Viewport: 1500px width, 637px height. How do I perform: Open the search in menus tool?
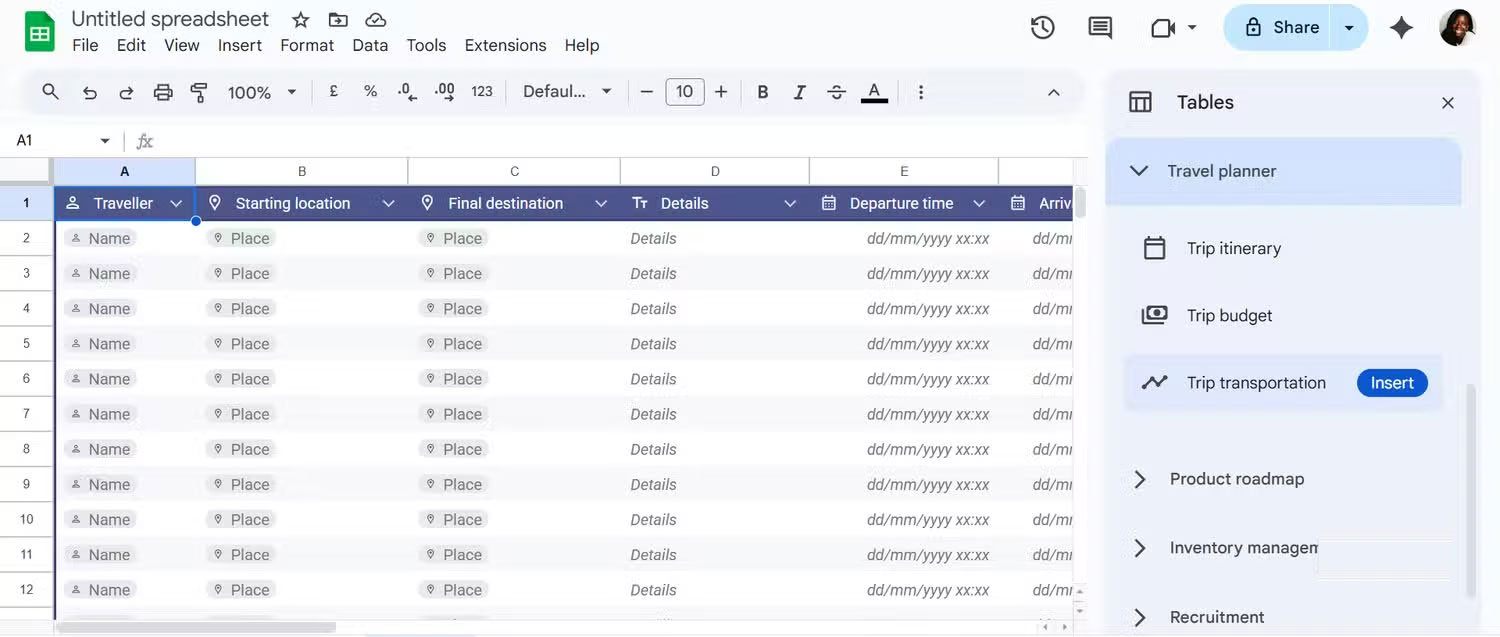tap(50, 91)
